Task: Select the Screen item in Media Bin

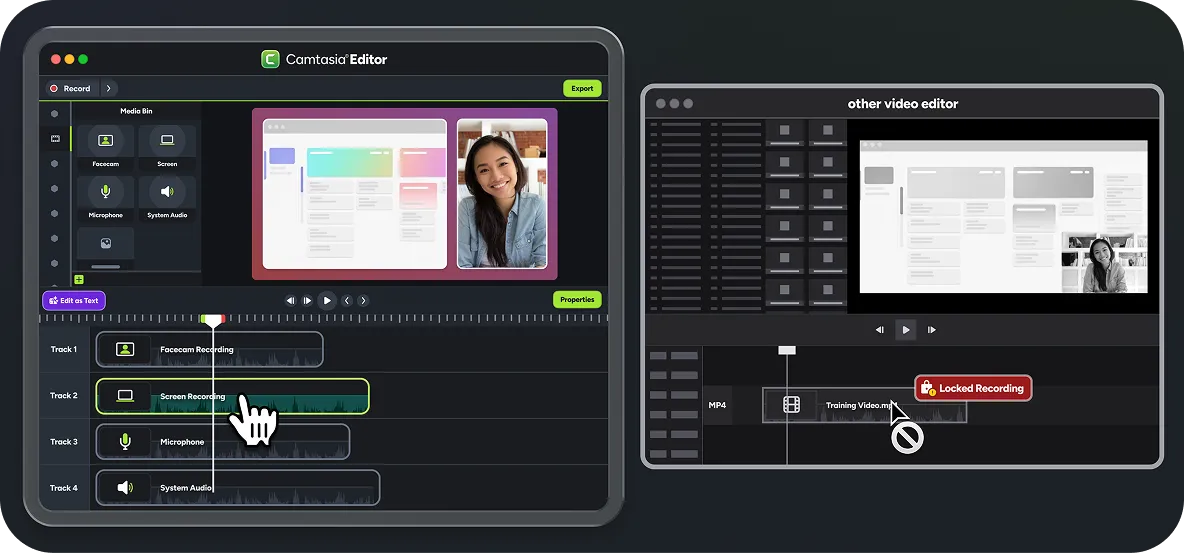Action: coord(167,147)
